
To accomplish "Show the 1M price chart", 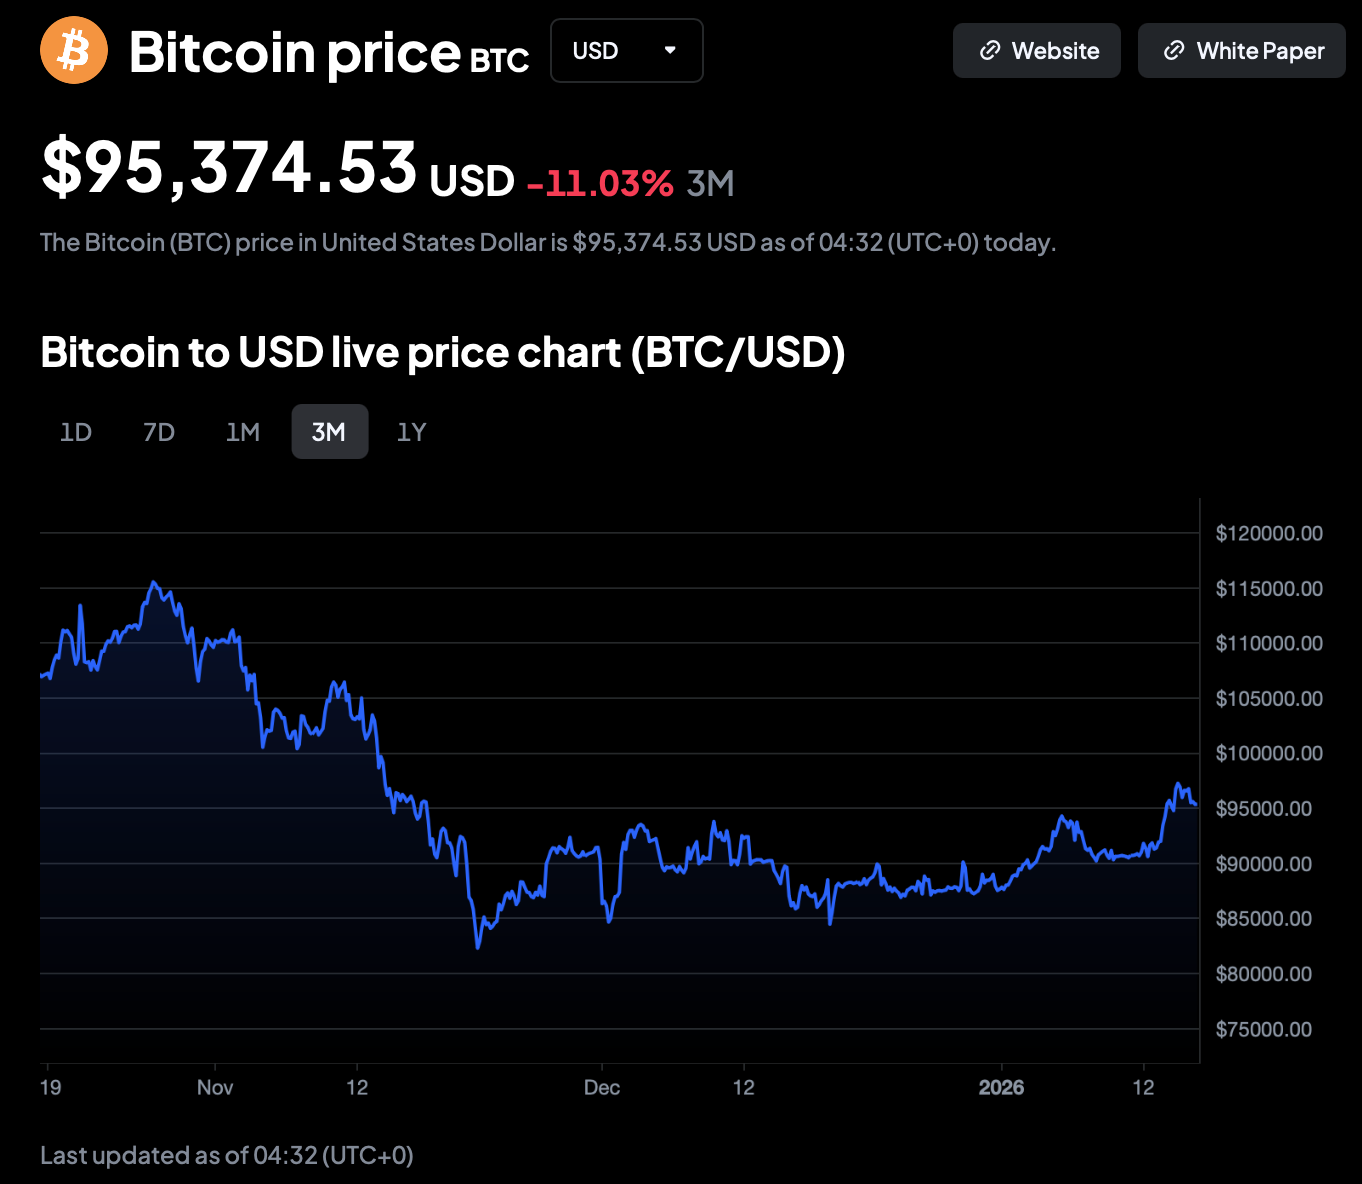I will click(x=243, y=432).
